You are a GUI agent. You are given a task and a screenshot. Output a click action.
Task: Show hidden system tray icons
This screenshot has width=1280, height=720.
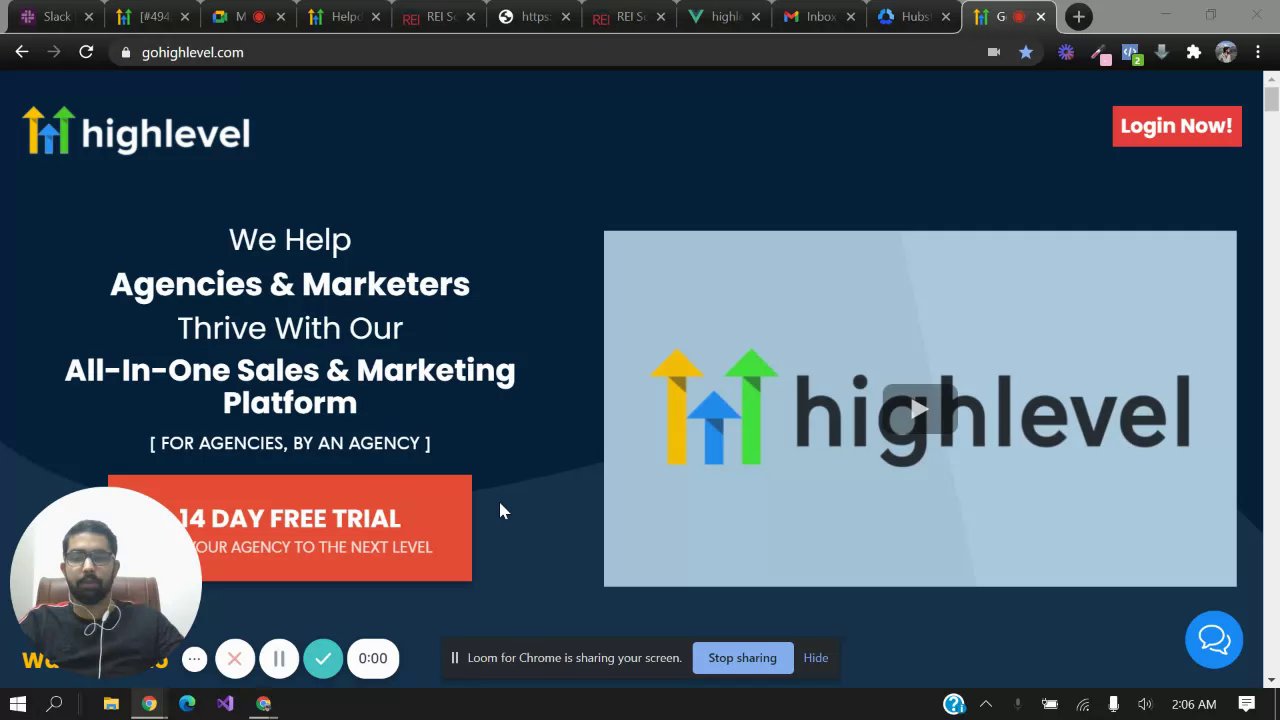986,704
